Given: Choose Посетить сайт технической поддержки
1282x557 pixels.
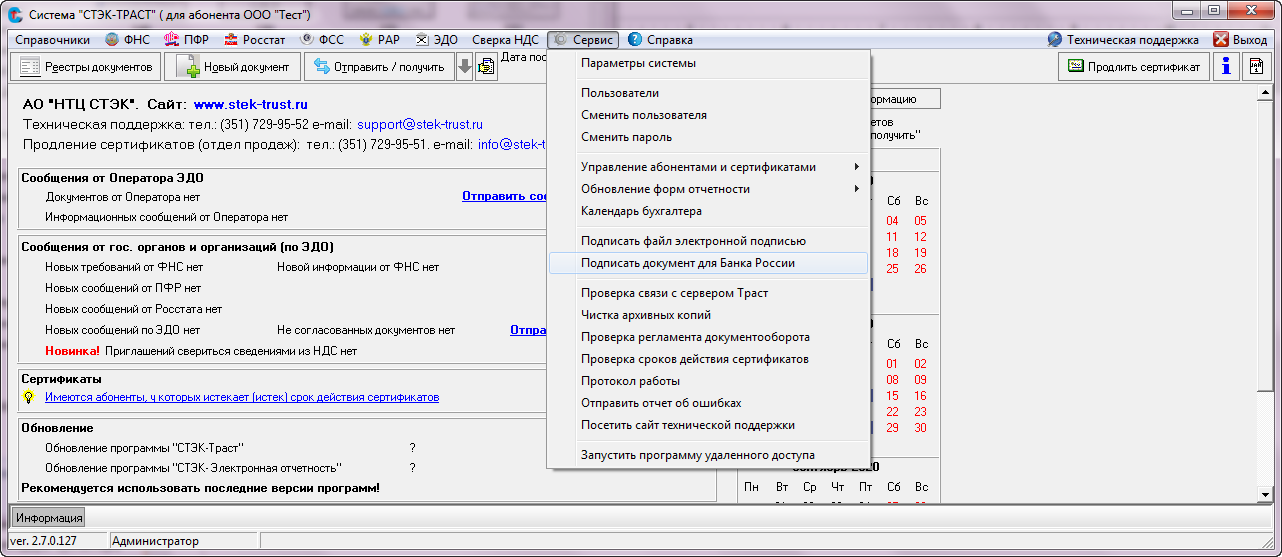Looking at the screenshot, I should [x=709, y=425].
